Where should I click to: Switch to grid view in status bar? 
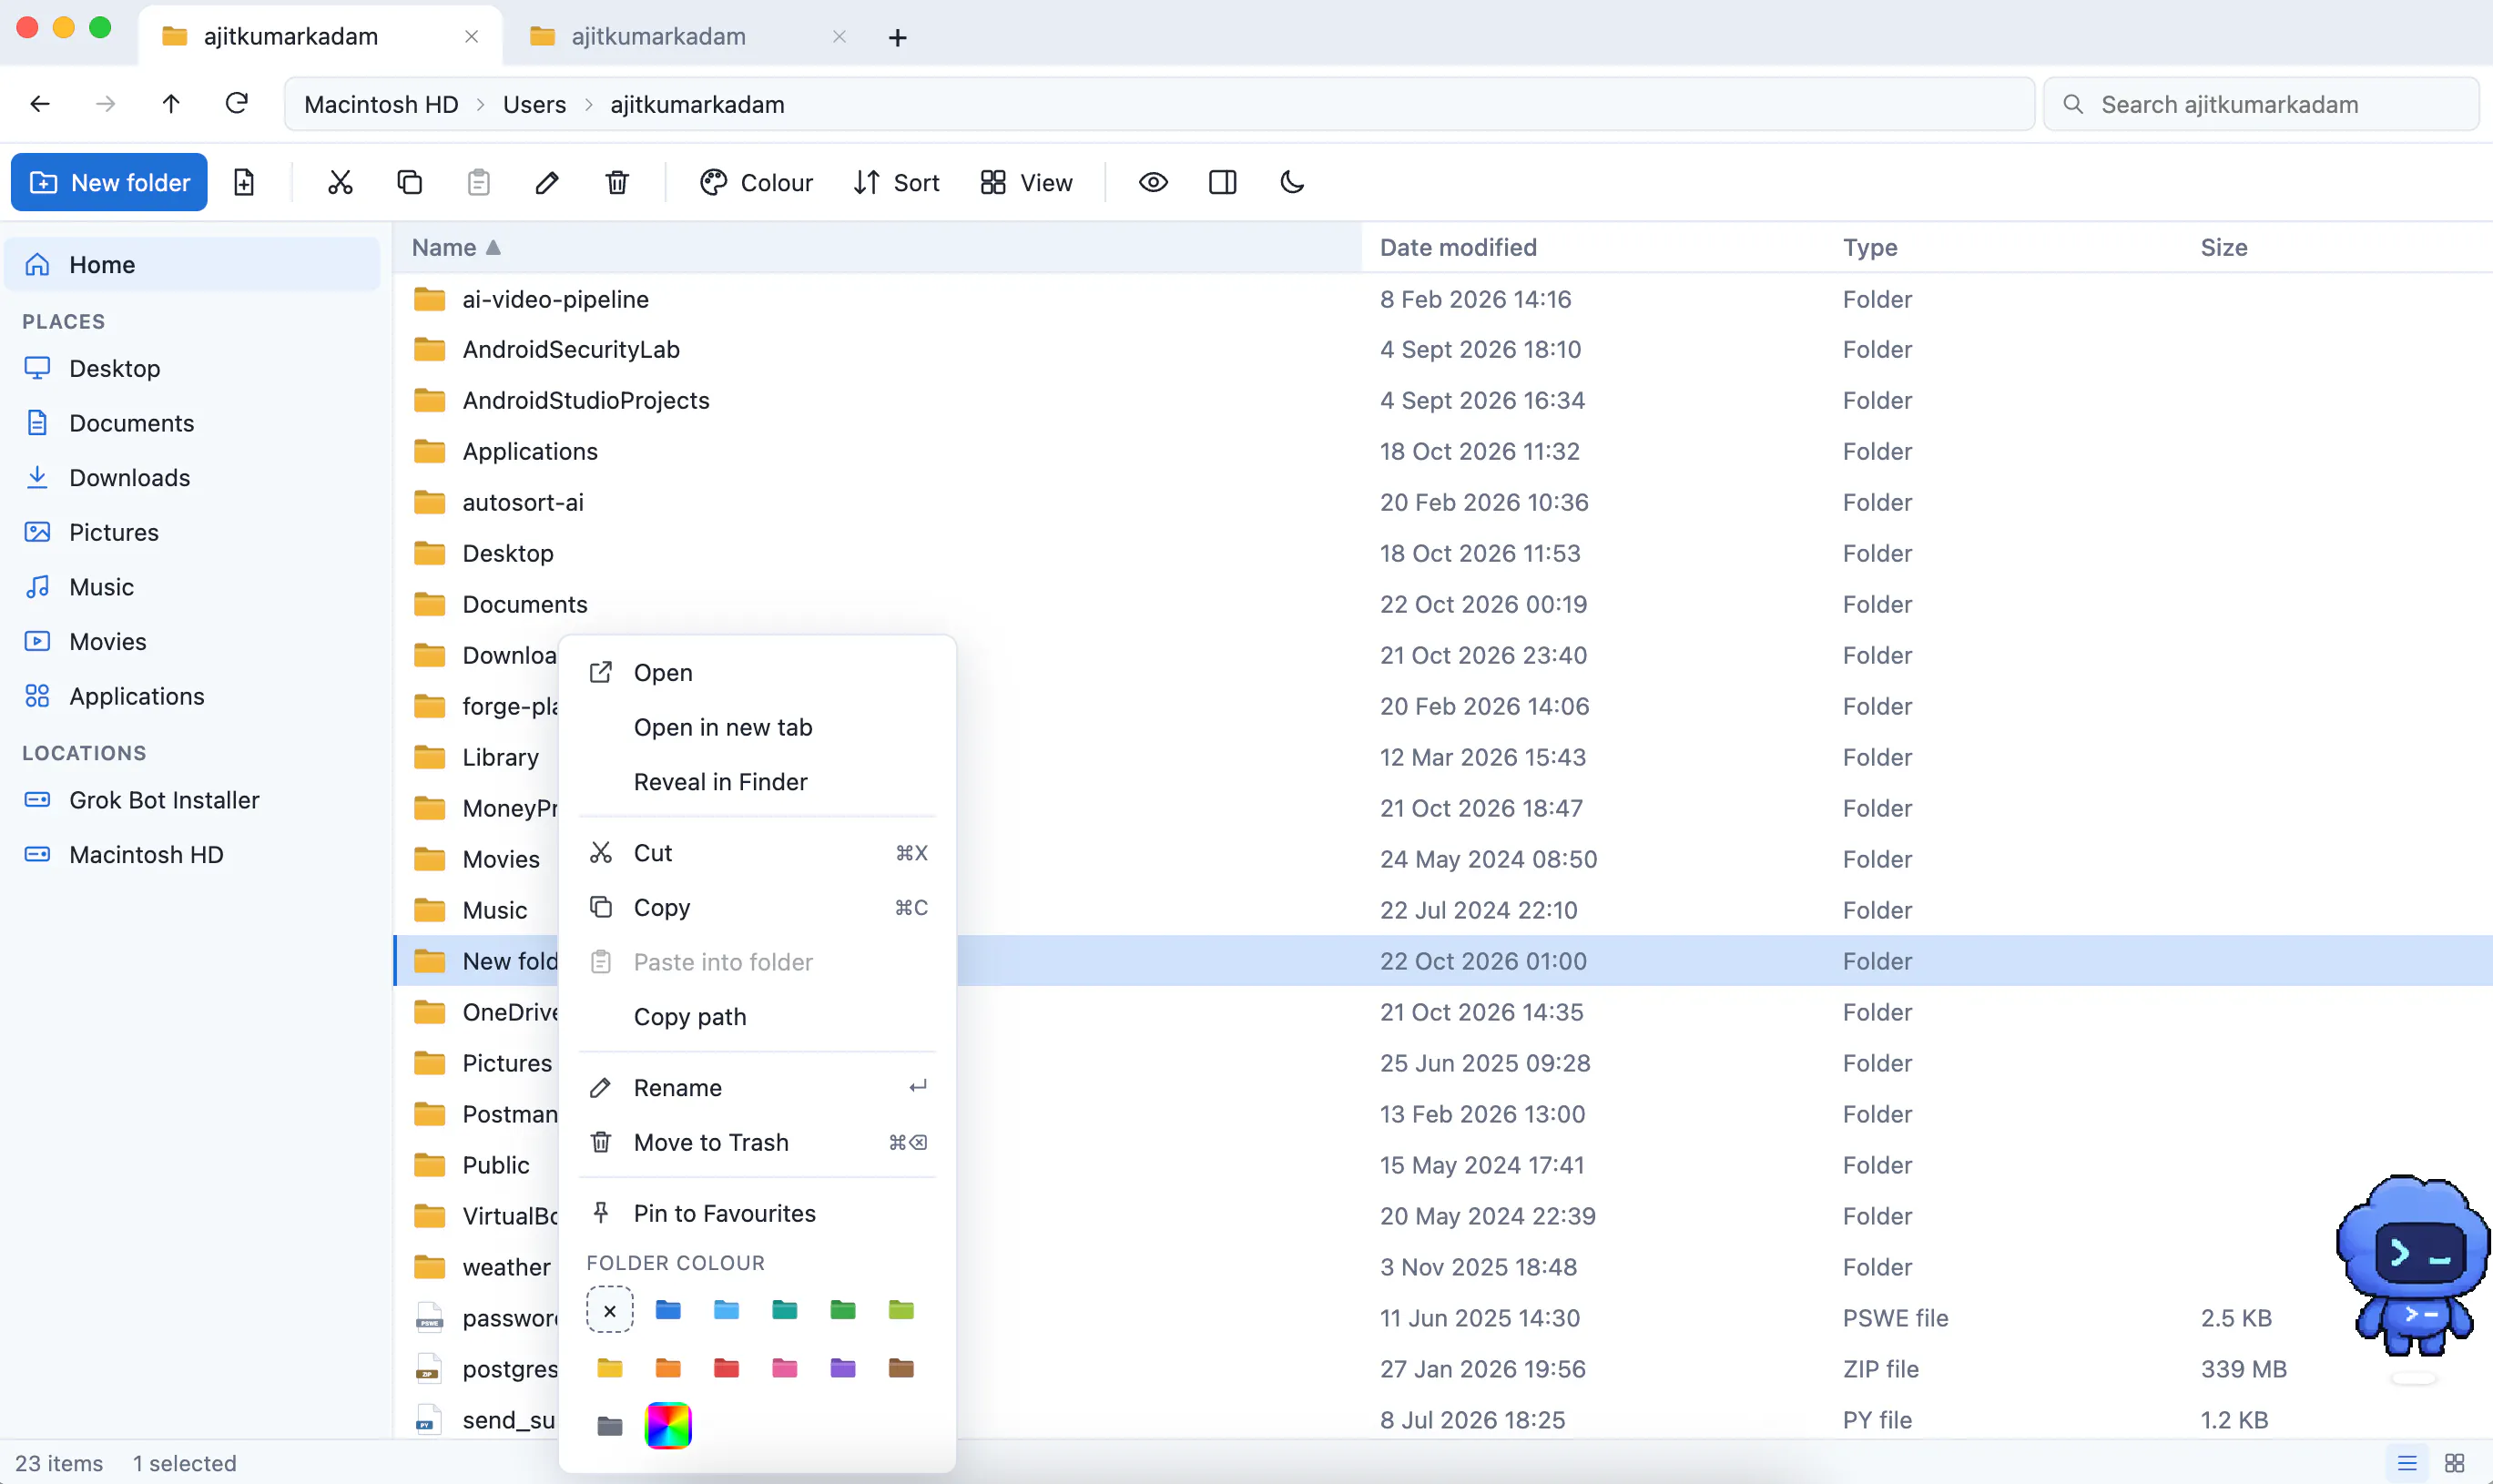coord(2454,1463)
